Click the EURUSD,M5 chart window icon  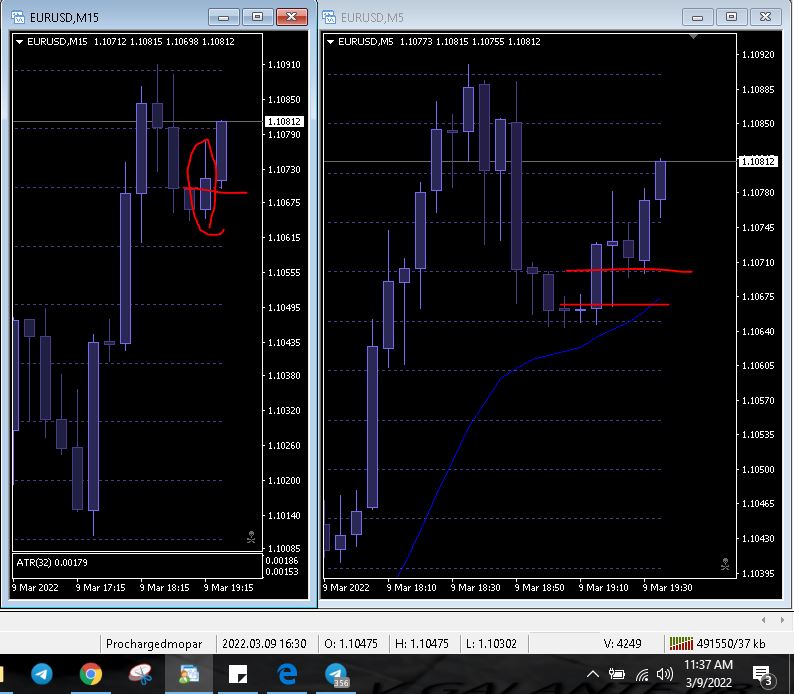[329, 17]
